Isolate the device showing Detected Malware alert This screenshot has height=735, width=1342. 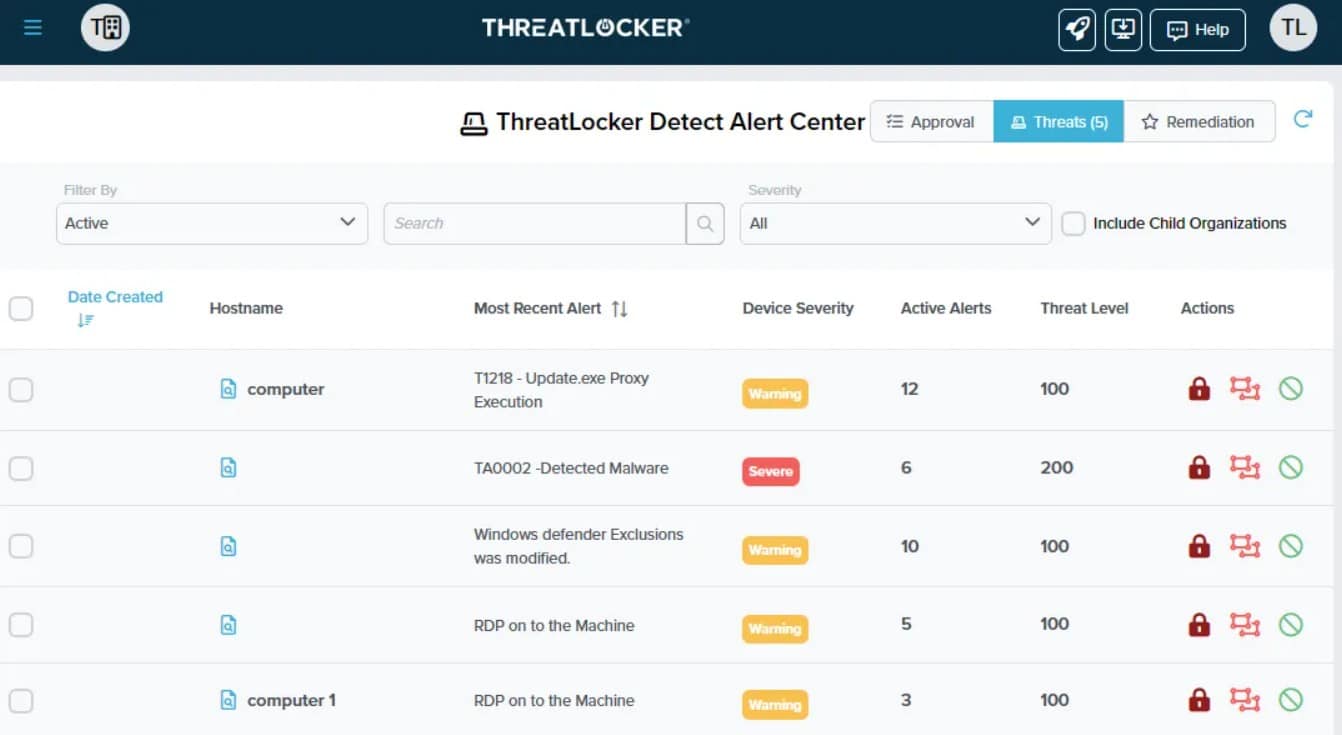click(1245, 467)
